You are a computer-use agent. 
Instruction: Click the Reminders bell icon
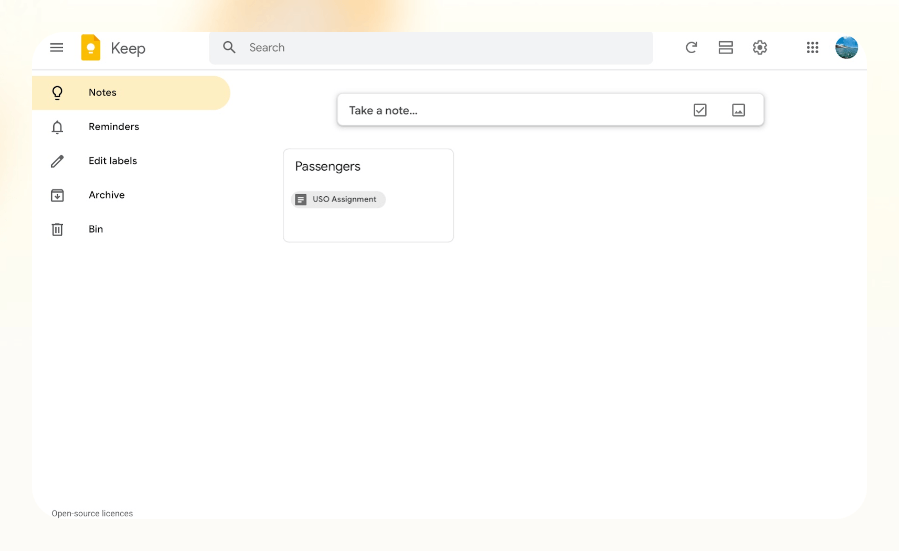click(57, 127)
